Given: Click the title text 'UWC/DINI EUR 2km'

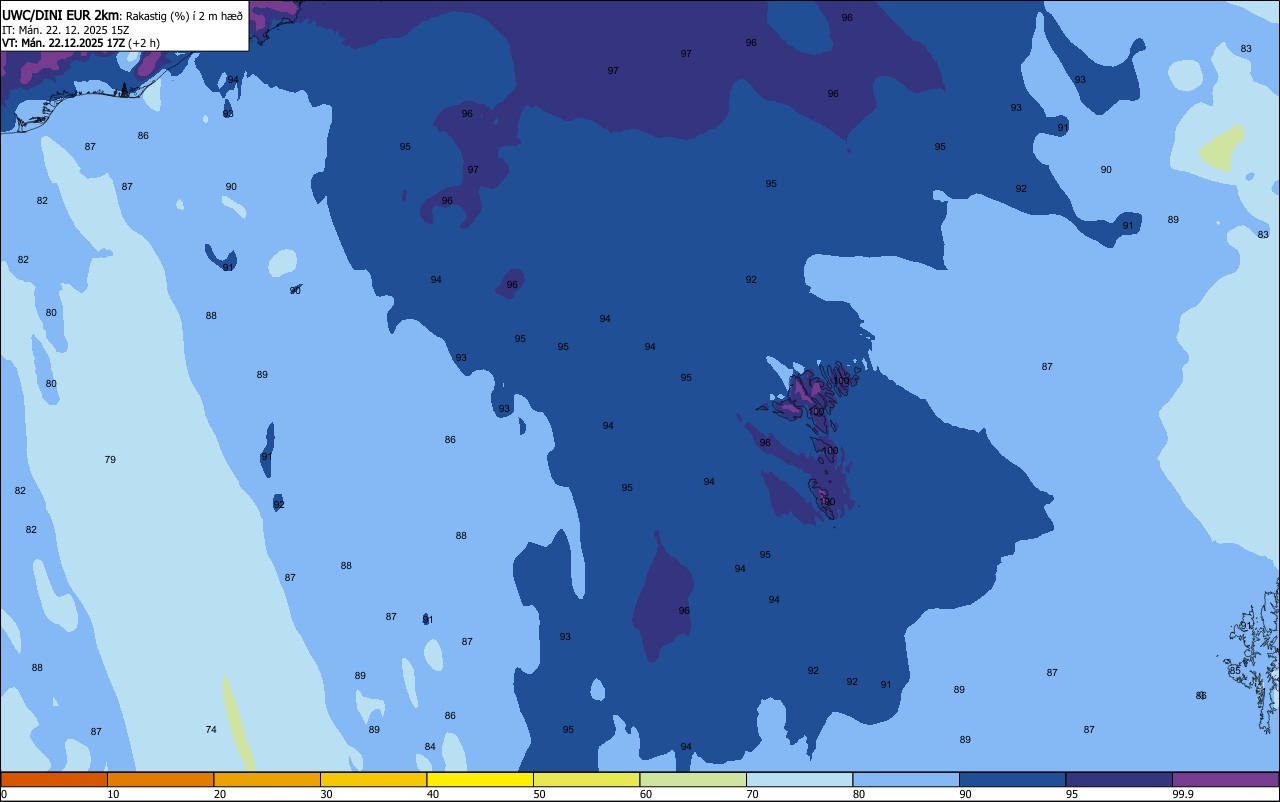Looking at the screenshot, I should tap(59, 15).
